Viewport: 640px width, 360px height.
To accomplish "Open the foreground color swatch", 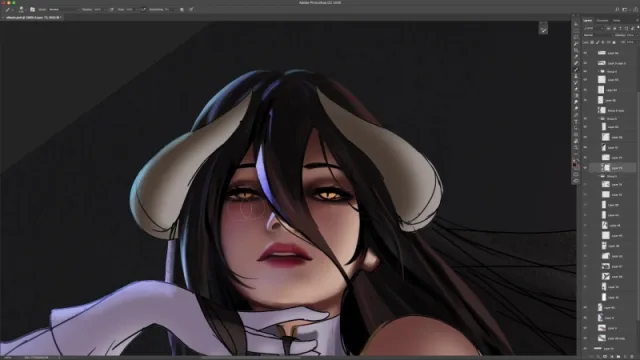I will [575, 164].
